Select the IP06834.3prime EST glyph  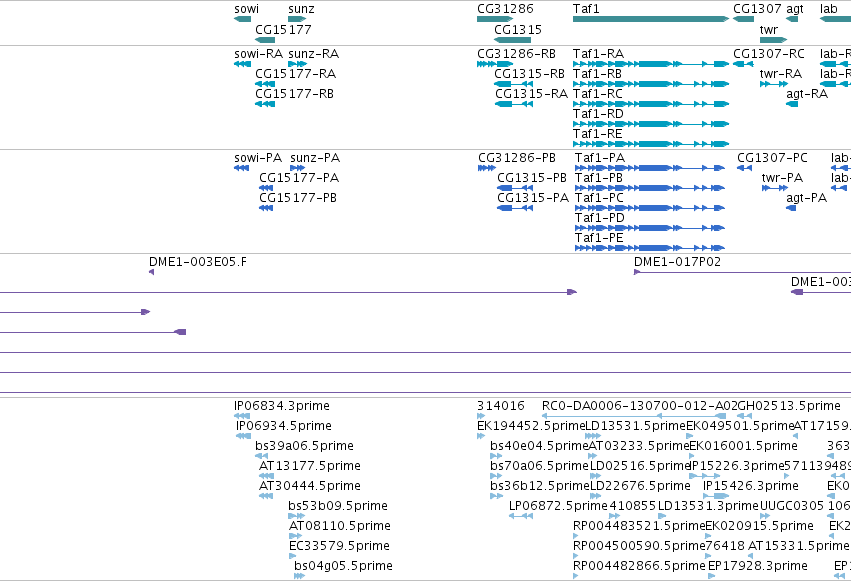[x=242, y=416]
